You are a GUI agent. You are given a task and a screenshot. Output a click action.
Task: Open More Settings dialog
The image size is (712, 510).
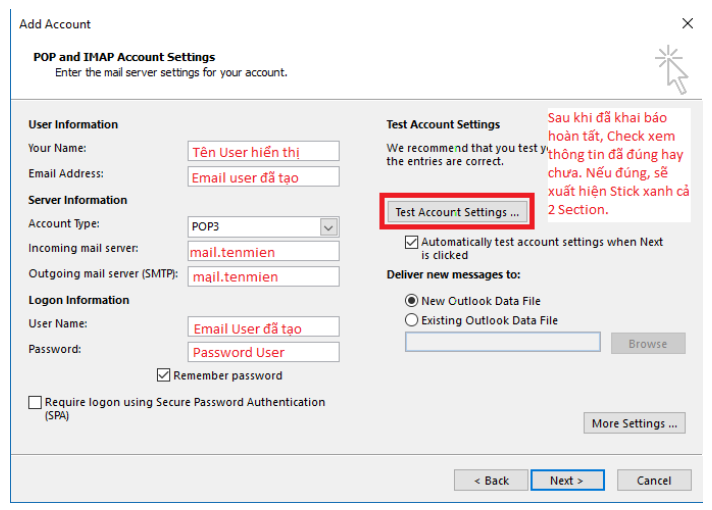pyautogui.click(x=634, y=423)
